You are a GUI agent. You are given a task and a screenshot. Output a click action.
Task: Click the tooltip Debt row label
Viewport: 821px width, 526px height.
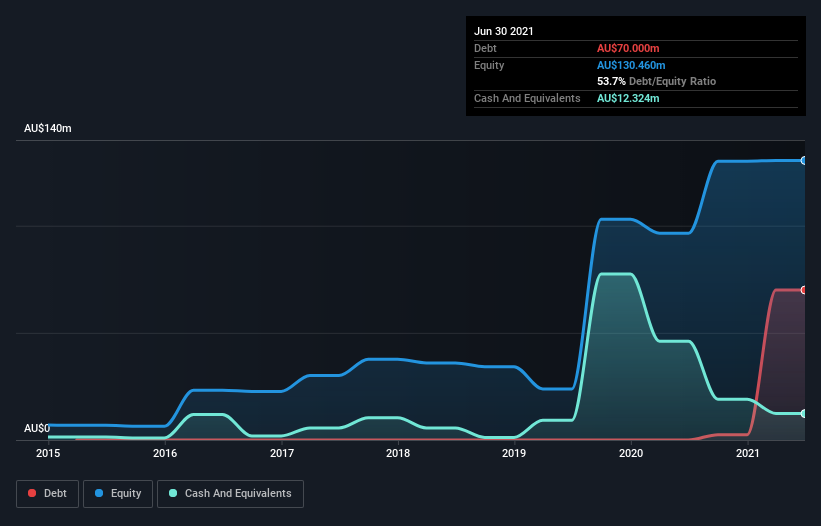tap(485, 48)
